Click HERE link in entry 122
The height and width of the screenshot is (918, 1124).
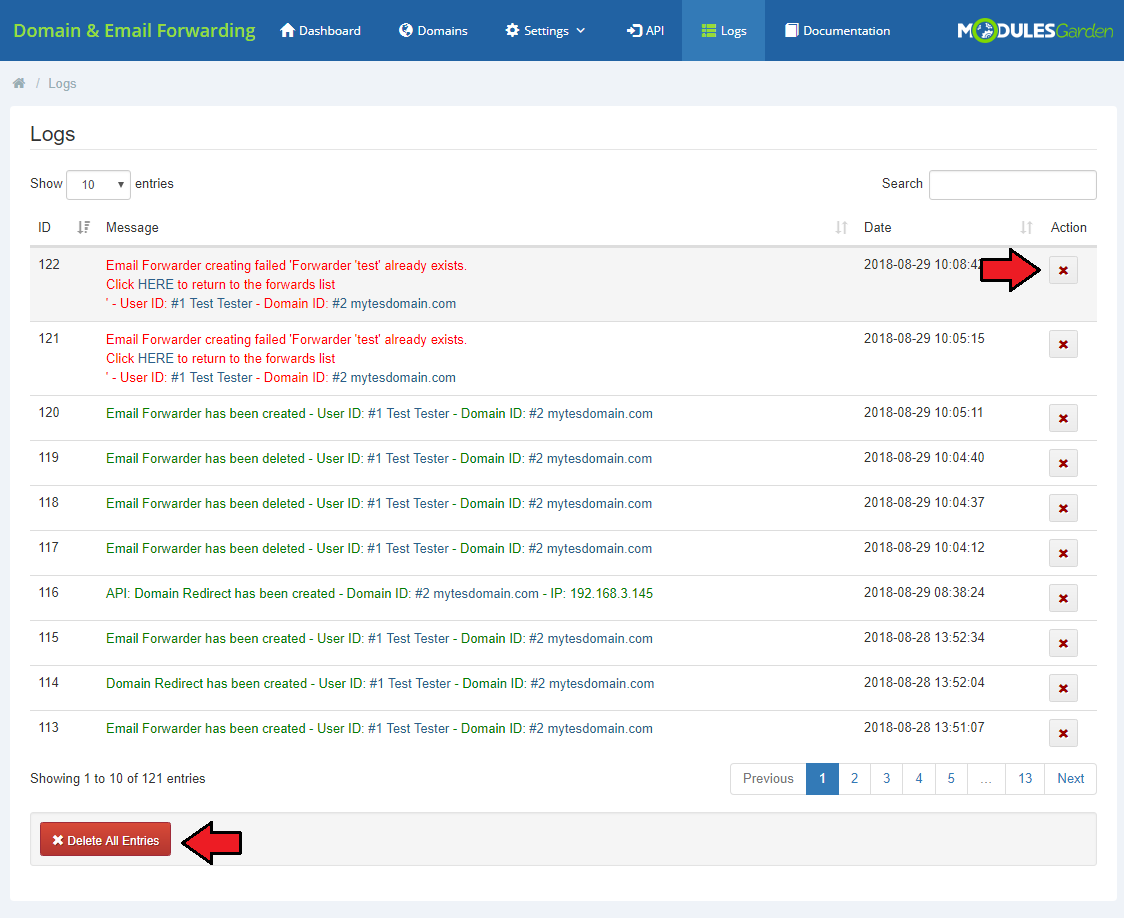(156, 285)
